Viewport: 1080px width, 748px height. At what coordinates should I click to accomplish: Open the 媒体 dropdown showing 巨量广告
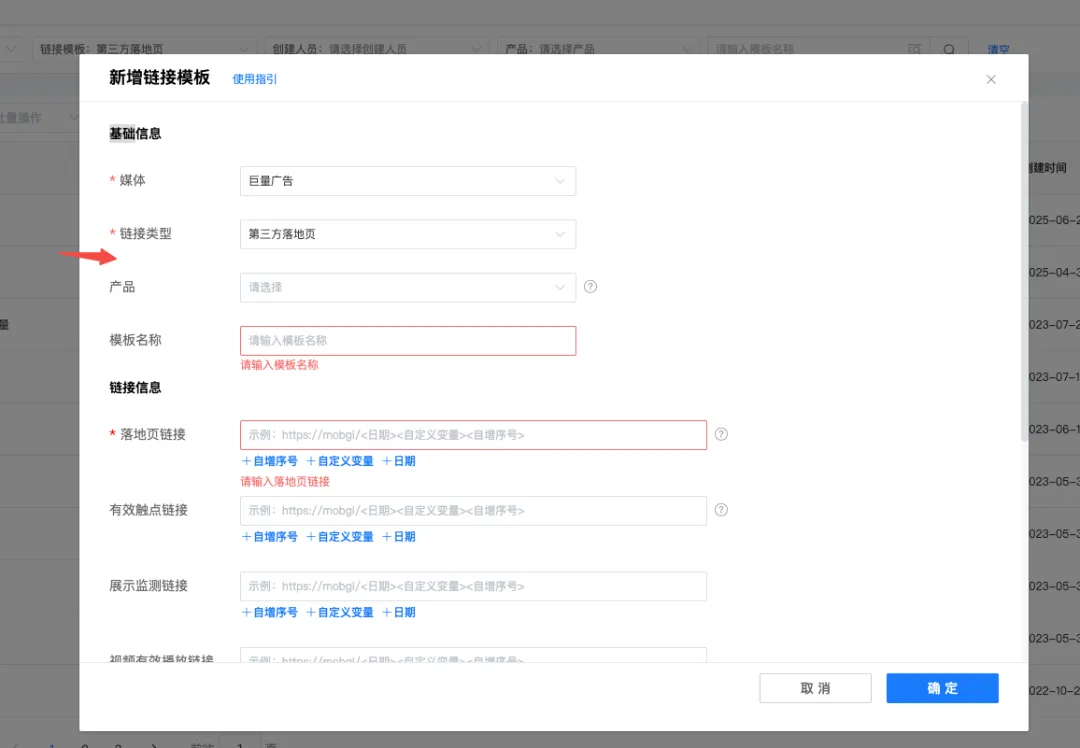click(x=408, y=181)
